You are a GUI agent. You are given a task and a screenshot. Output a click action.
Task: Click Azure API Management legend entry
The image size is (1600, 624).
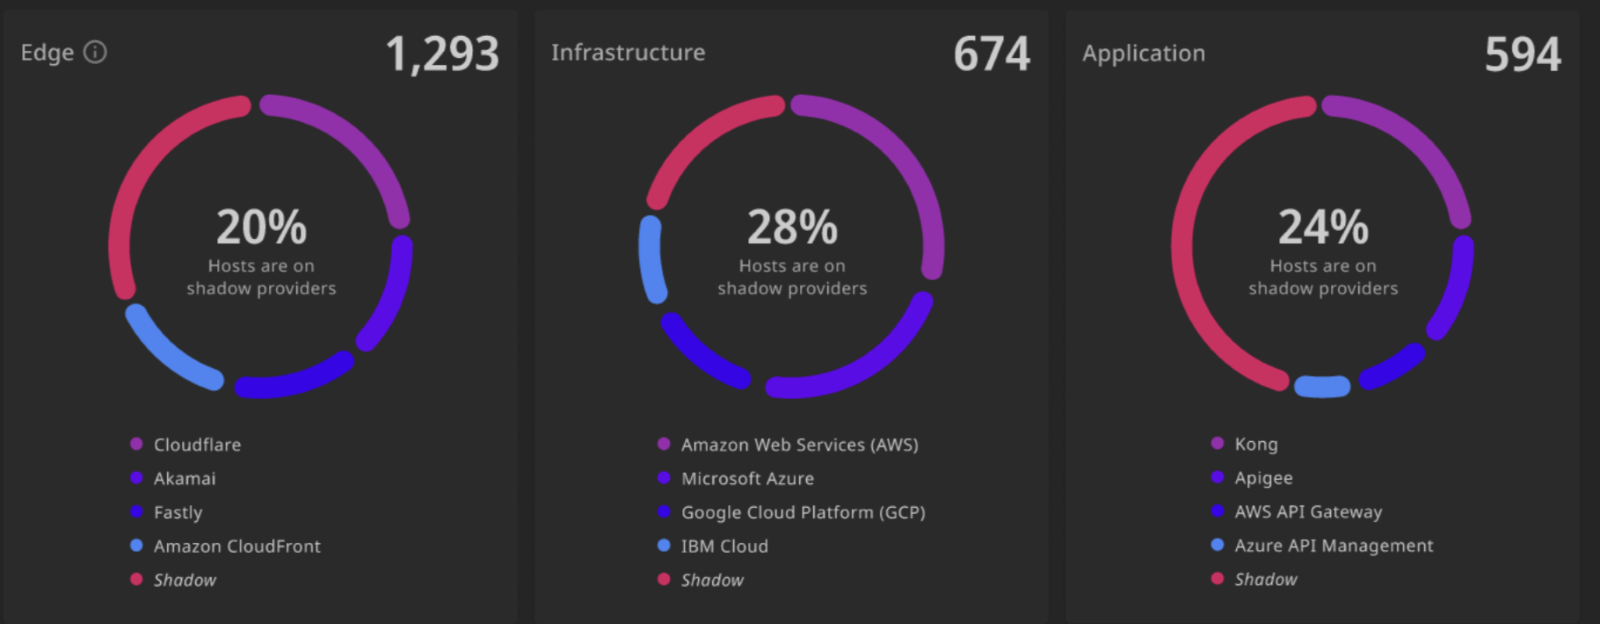click(x=1322, y=545)
